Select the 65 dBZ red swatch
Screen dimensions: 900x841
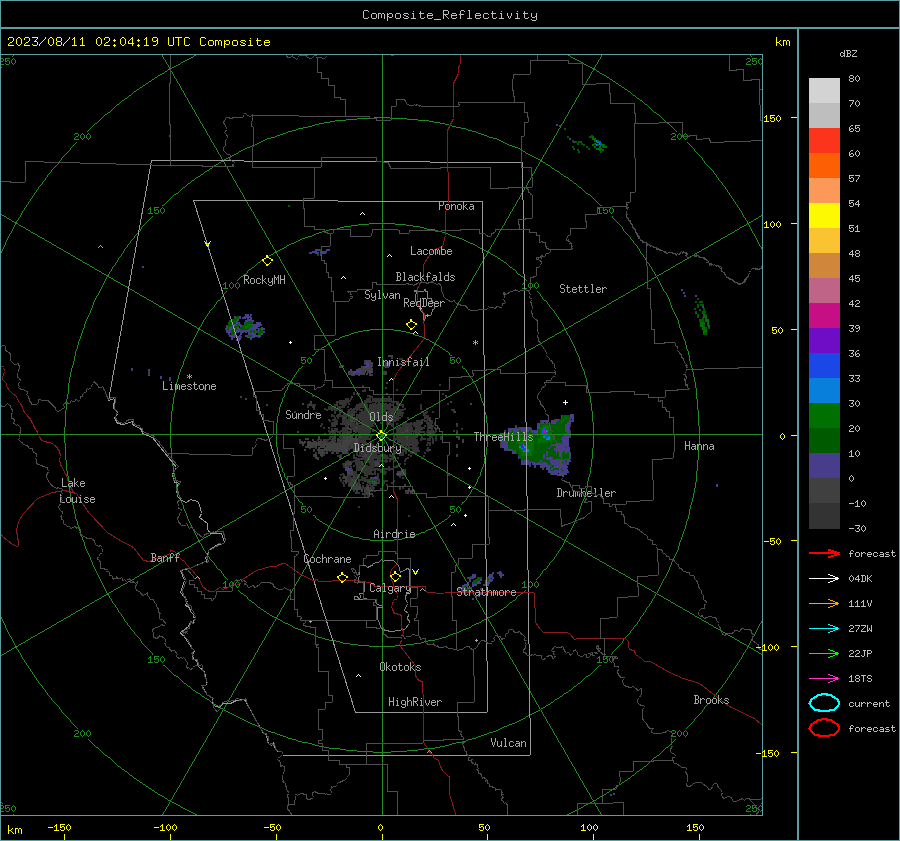click(x=824, y=140)
